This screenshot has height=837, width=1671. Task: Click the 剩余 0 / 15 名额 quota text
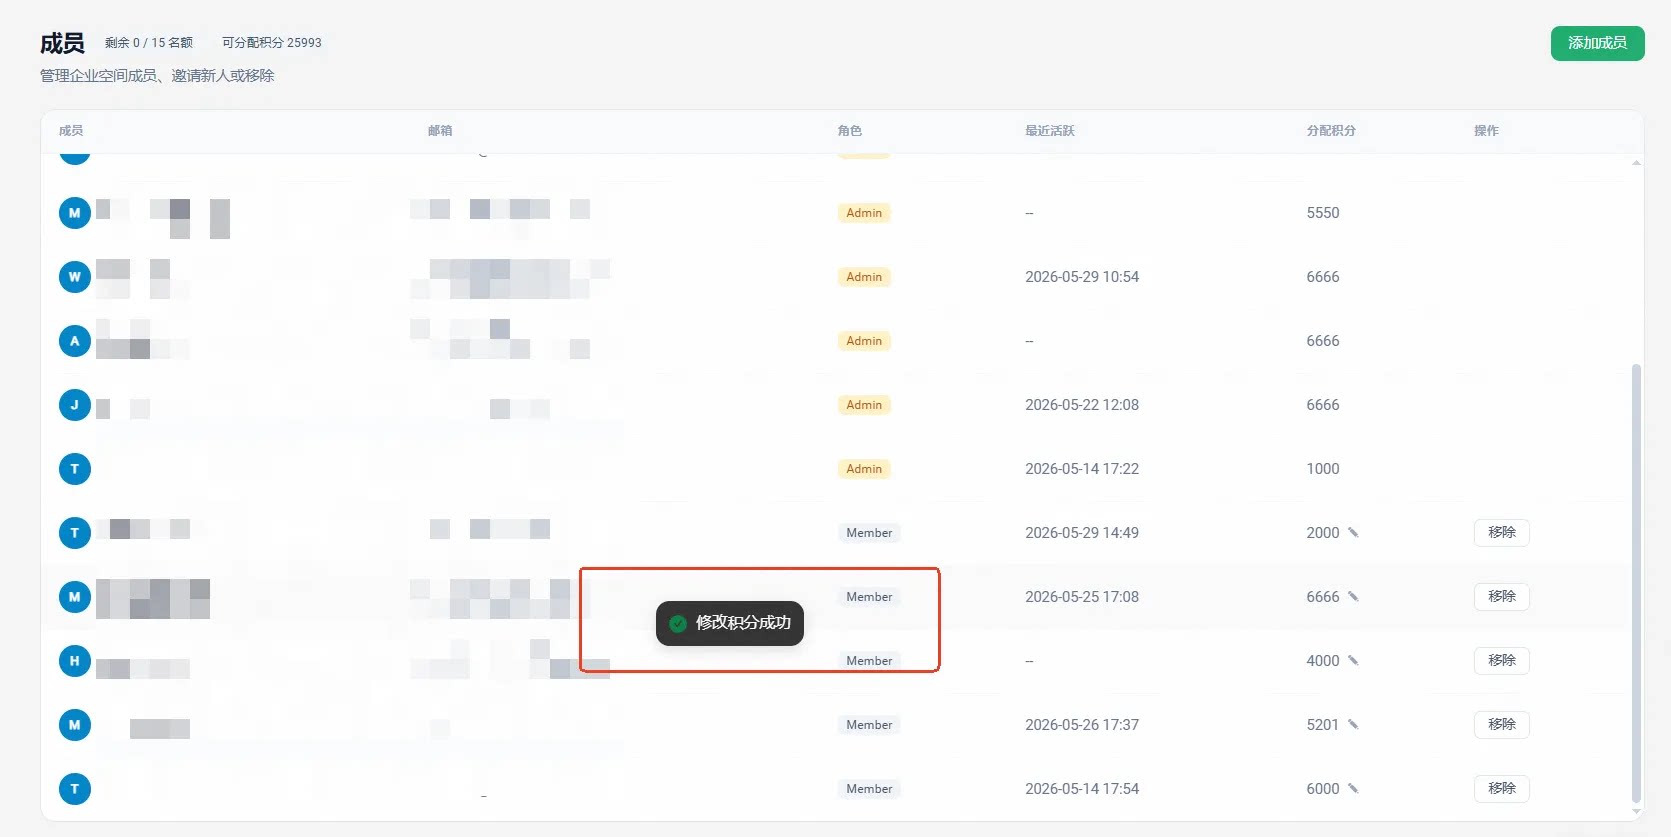[x=149, y=43]
